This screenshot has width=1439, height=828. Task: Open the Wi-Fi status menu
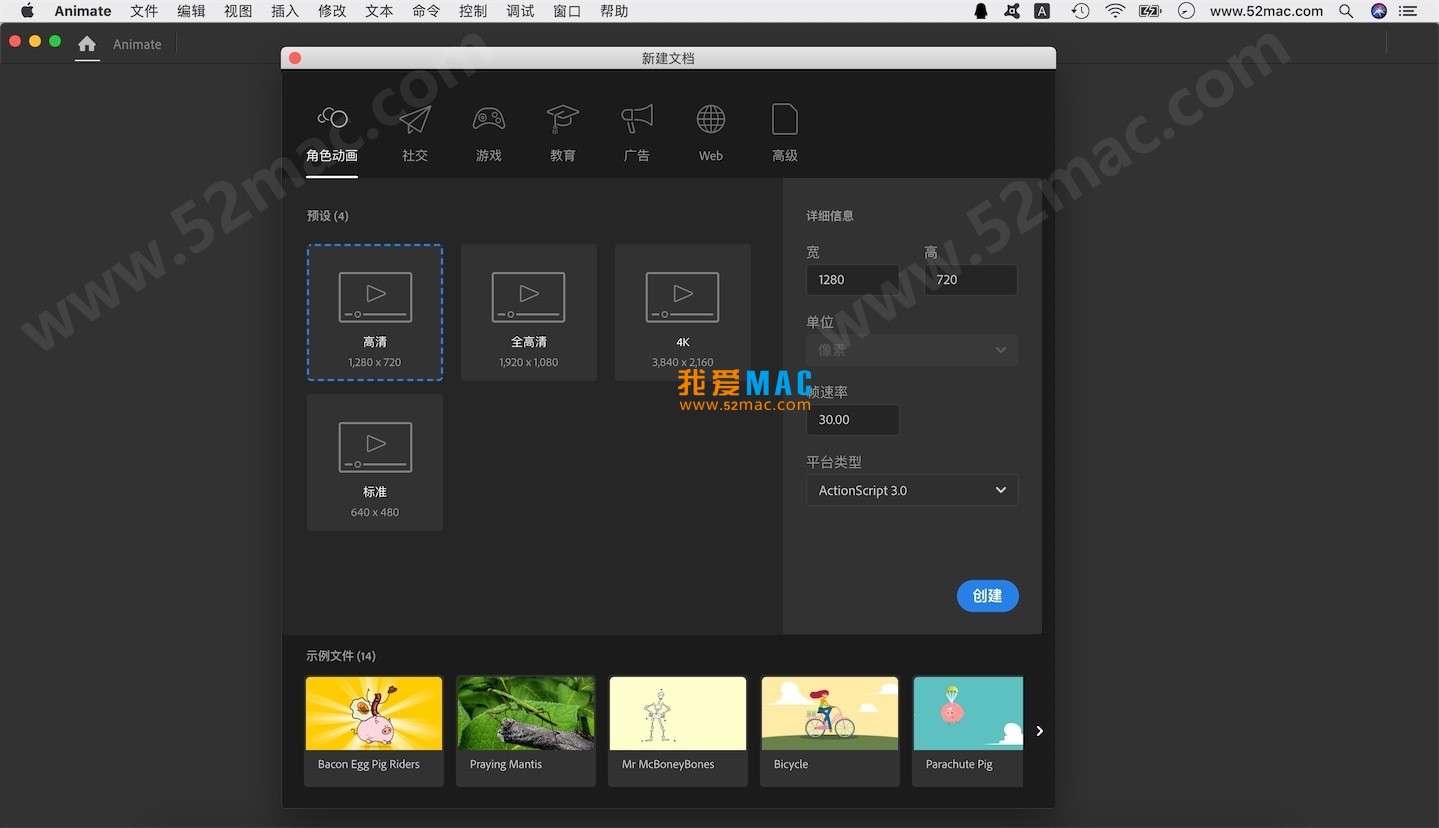1115,11
